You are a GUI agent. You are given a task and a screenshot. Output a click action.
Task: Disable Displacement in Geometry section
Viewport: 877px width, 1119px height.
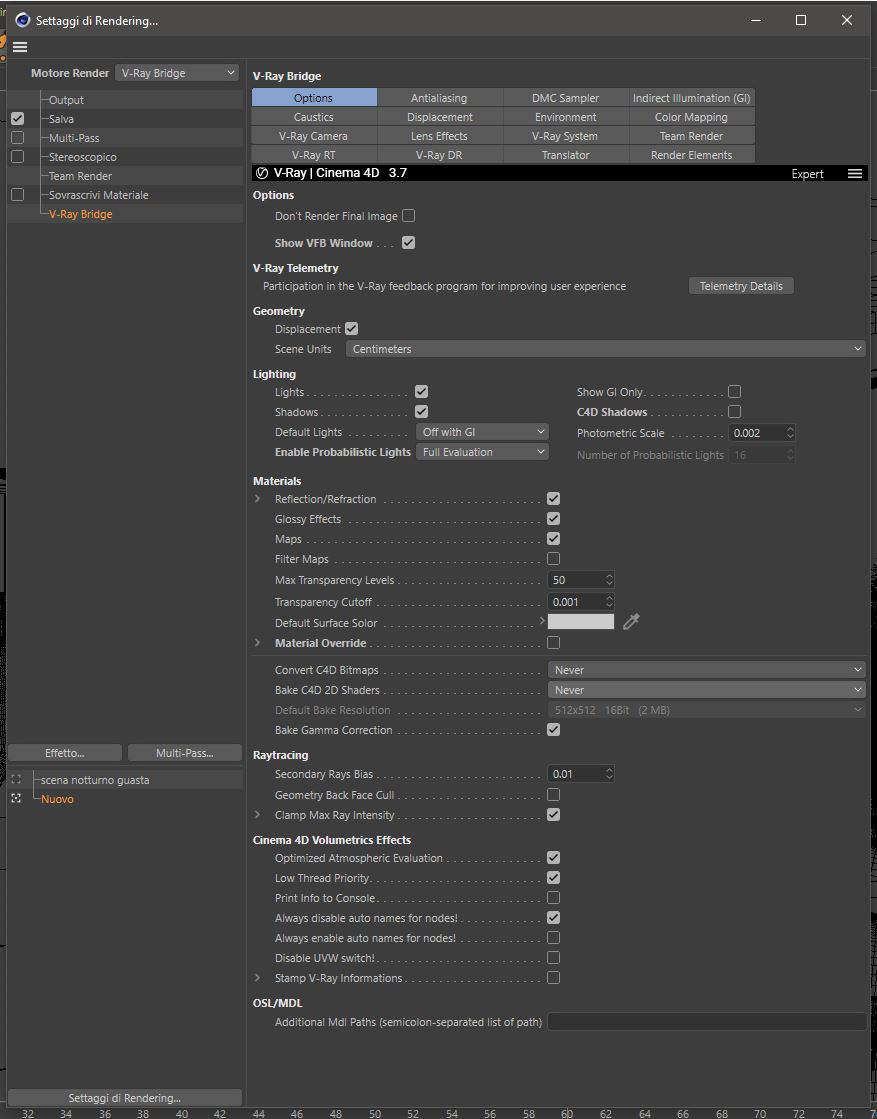pos(351,328)
